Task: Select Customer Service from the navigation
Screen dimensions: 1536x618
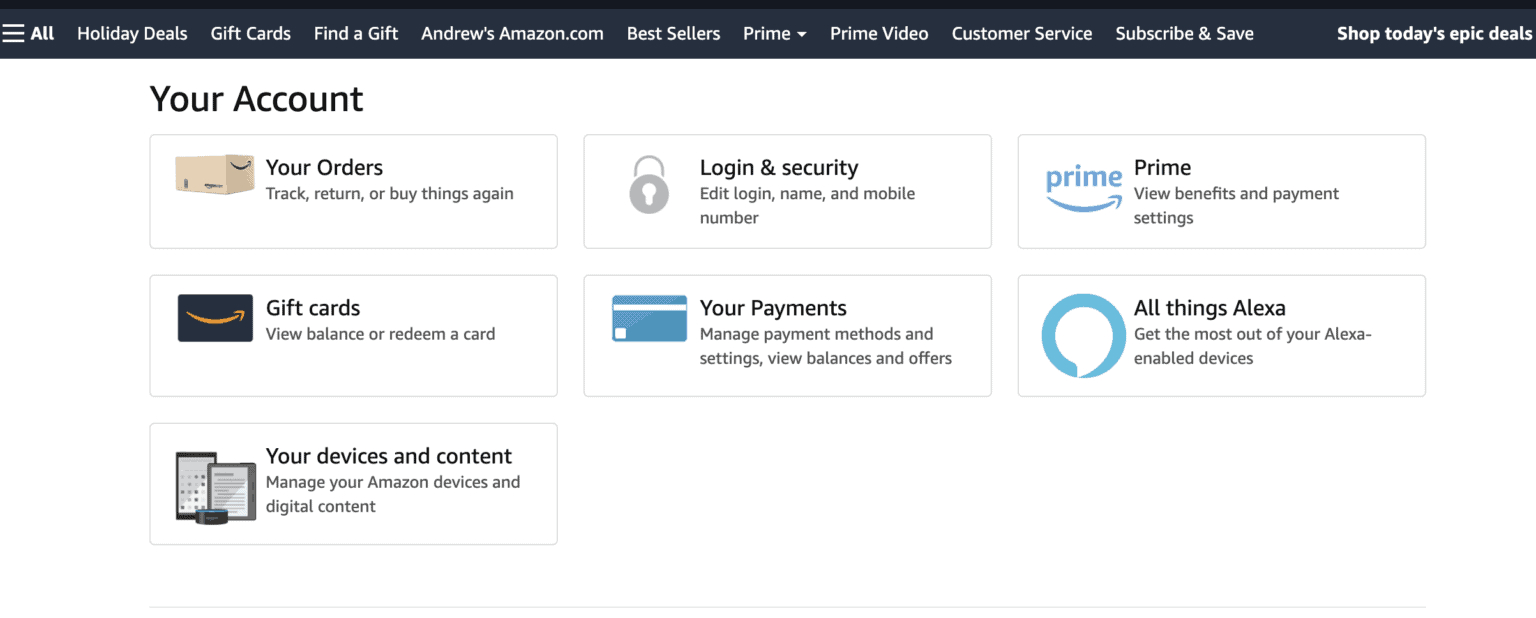Action: coord(1022,33)
